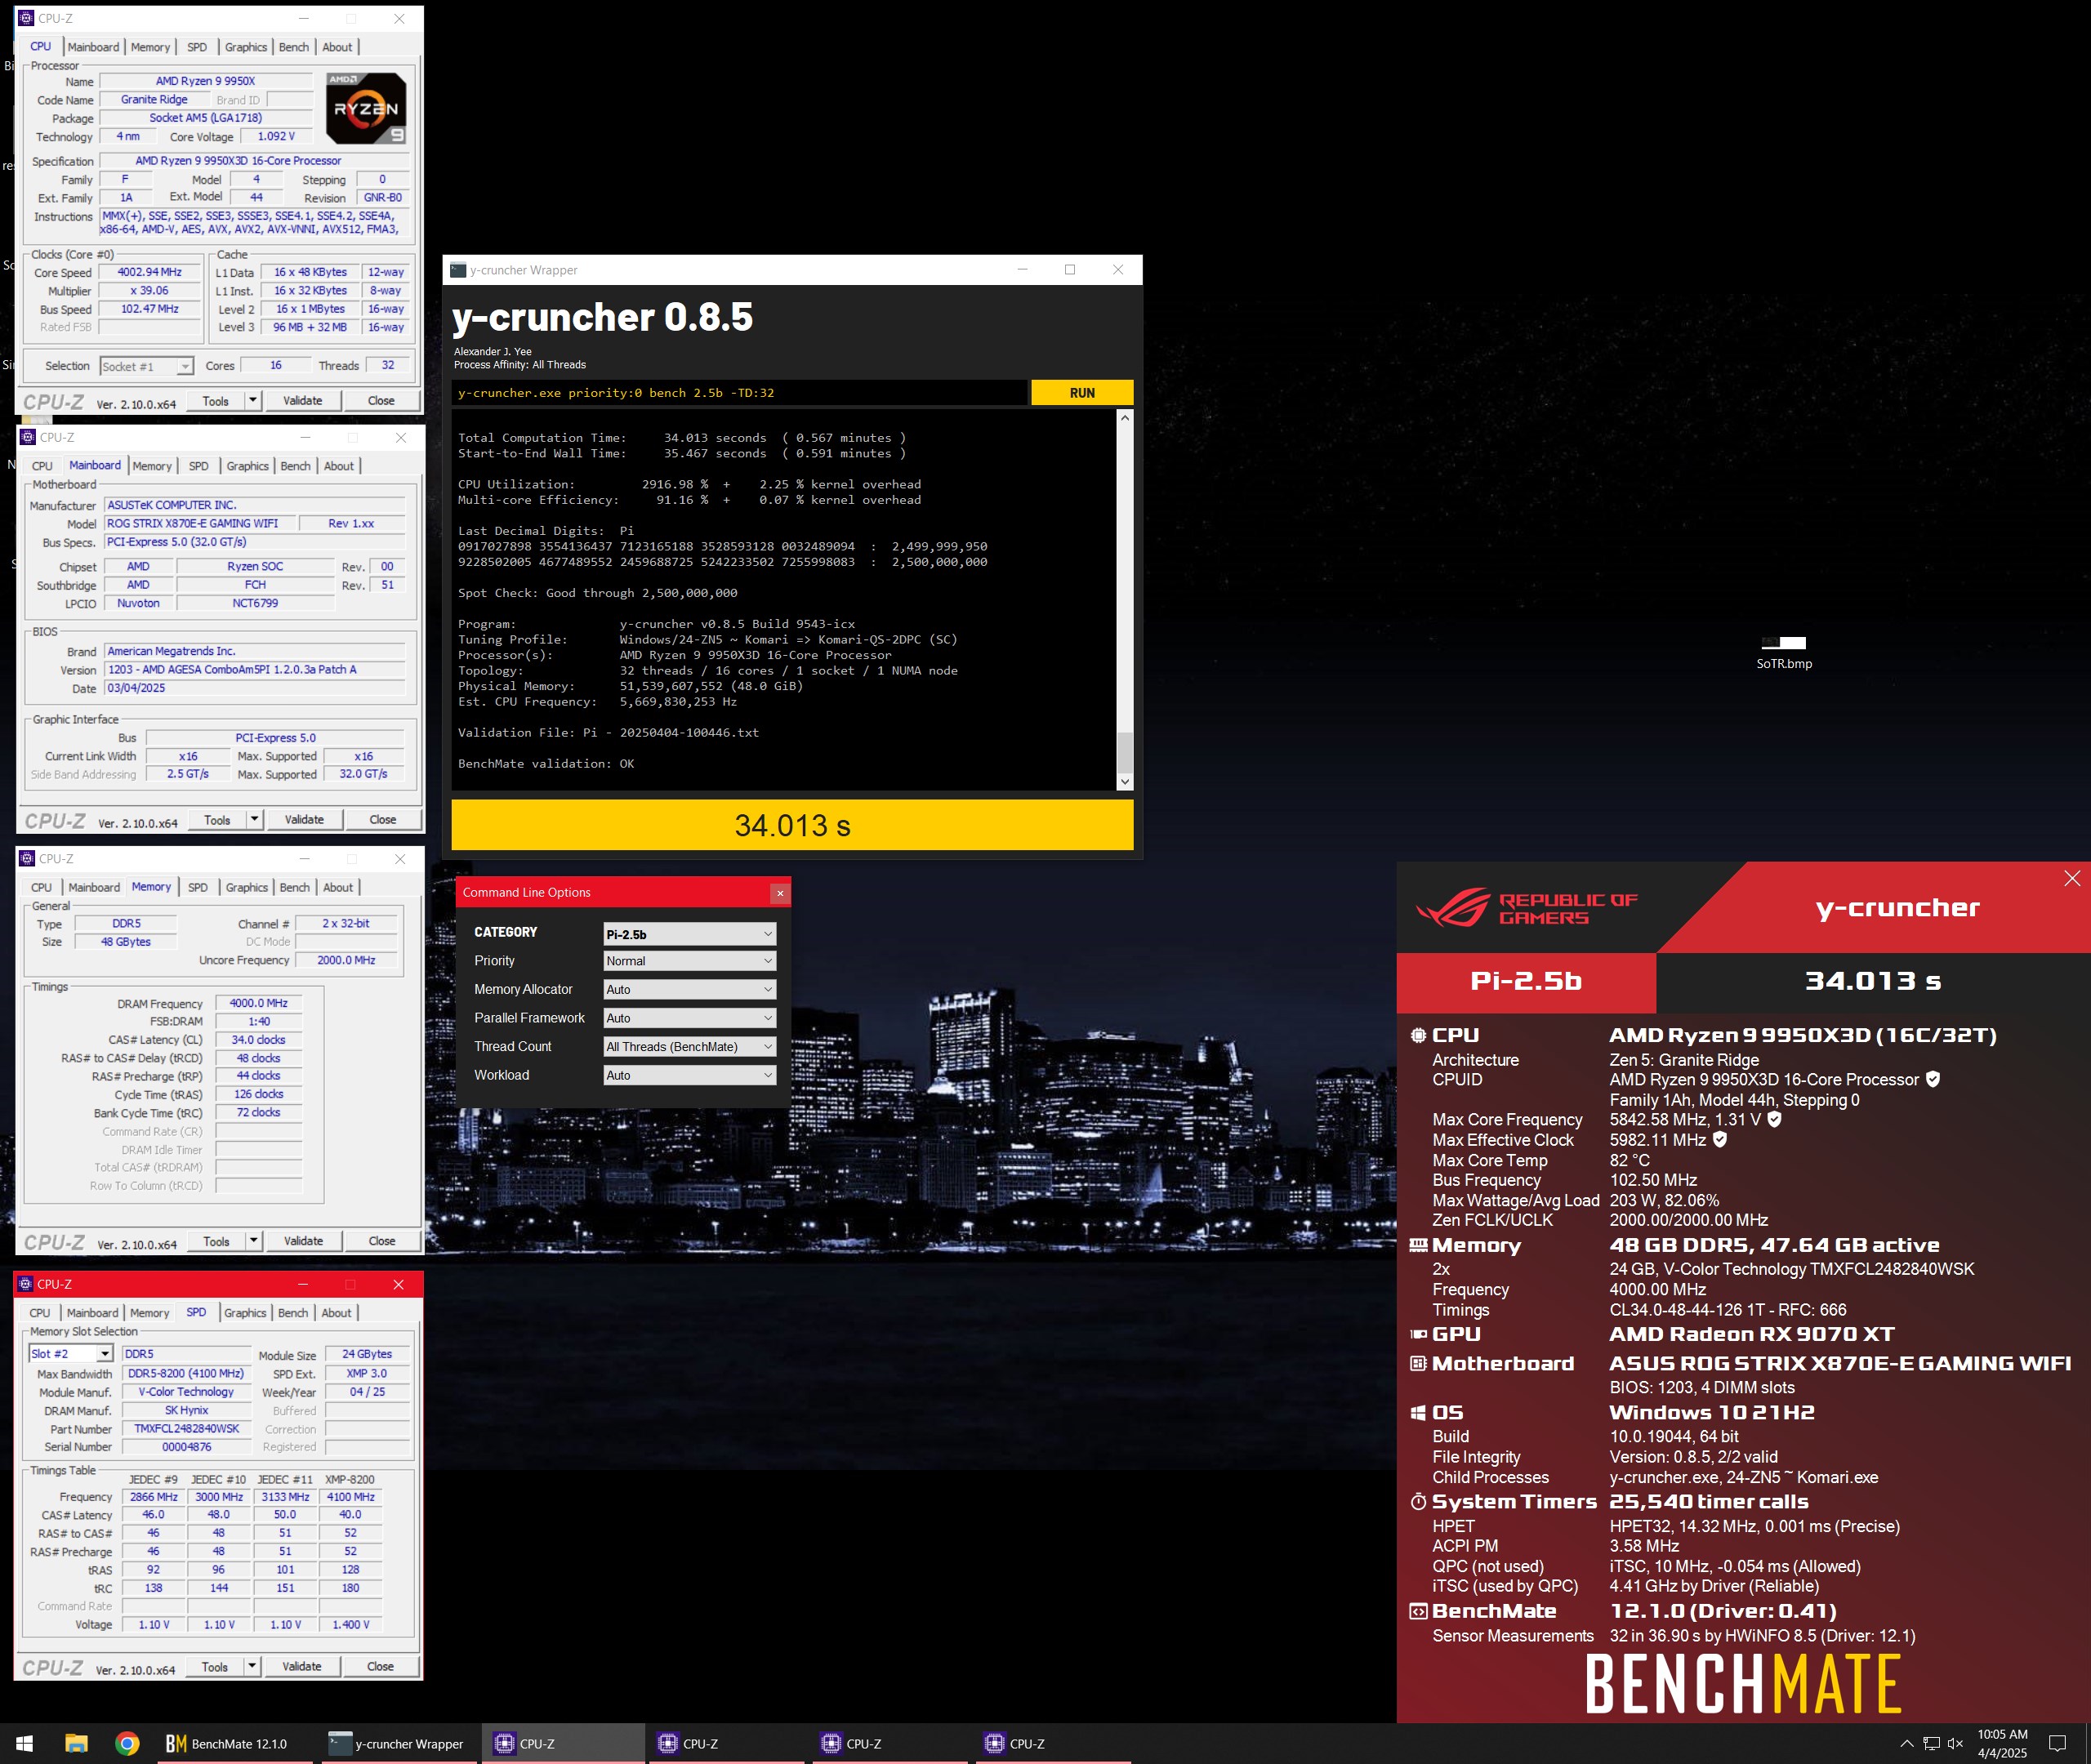Open the CATEGORY dropdown showing Pi-2.5b

[x=689, y=934]
